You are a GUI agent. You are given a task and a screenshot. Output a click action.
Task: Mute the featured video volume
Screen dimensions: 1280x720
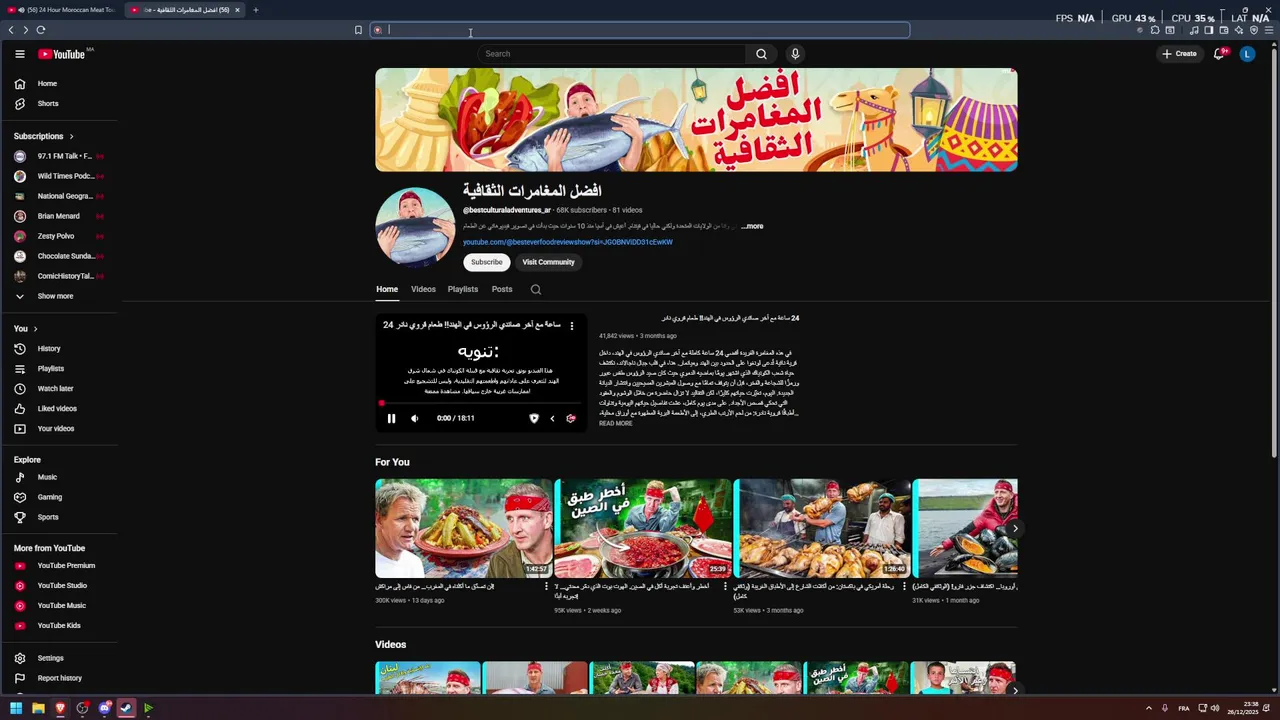415,419
